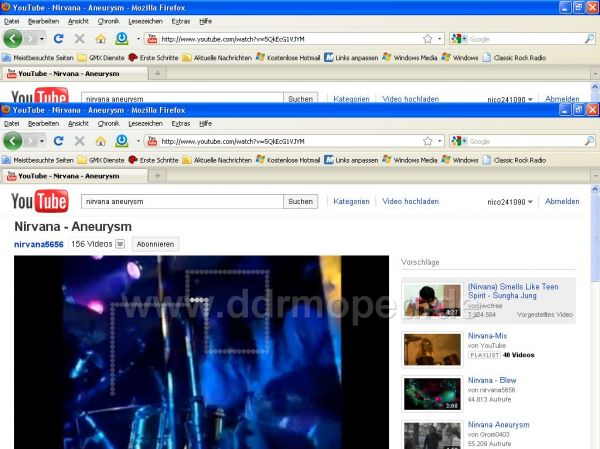Open the Chronik menu in the front window
This screenshot has height=449, width=600.
click(x=109, y=123)
